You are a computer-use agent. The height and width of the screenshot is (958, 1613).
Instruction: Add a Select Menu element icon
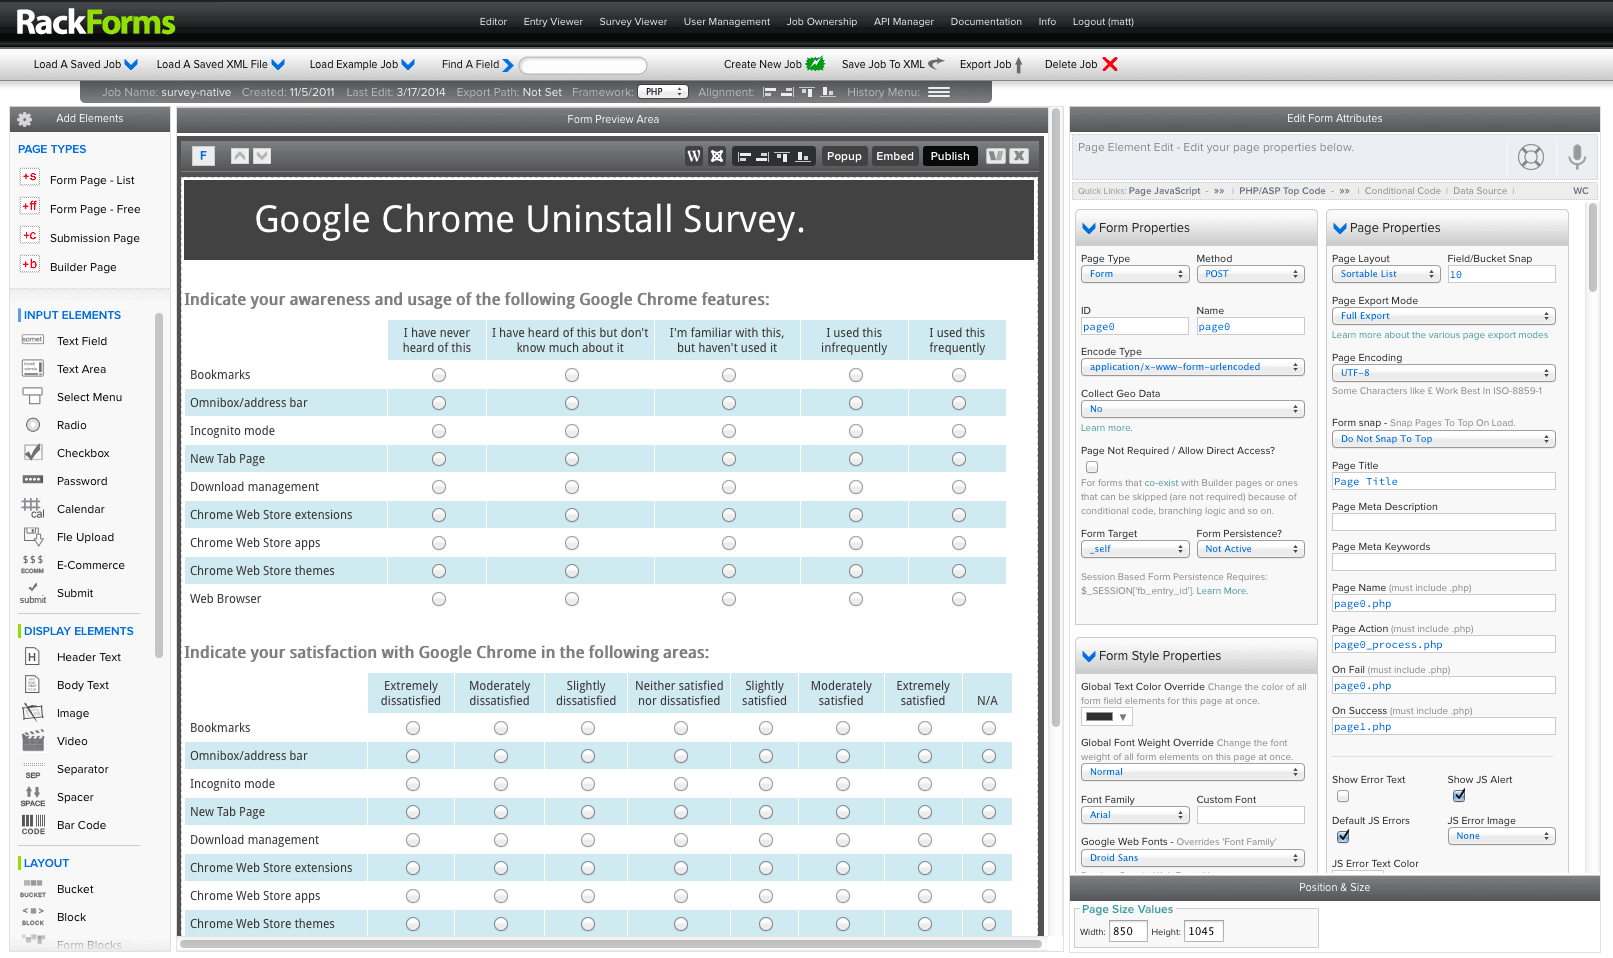[x=33, y=396]
